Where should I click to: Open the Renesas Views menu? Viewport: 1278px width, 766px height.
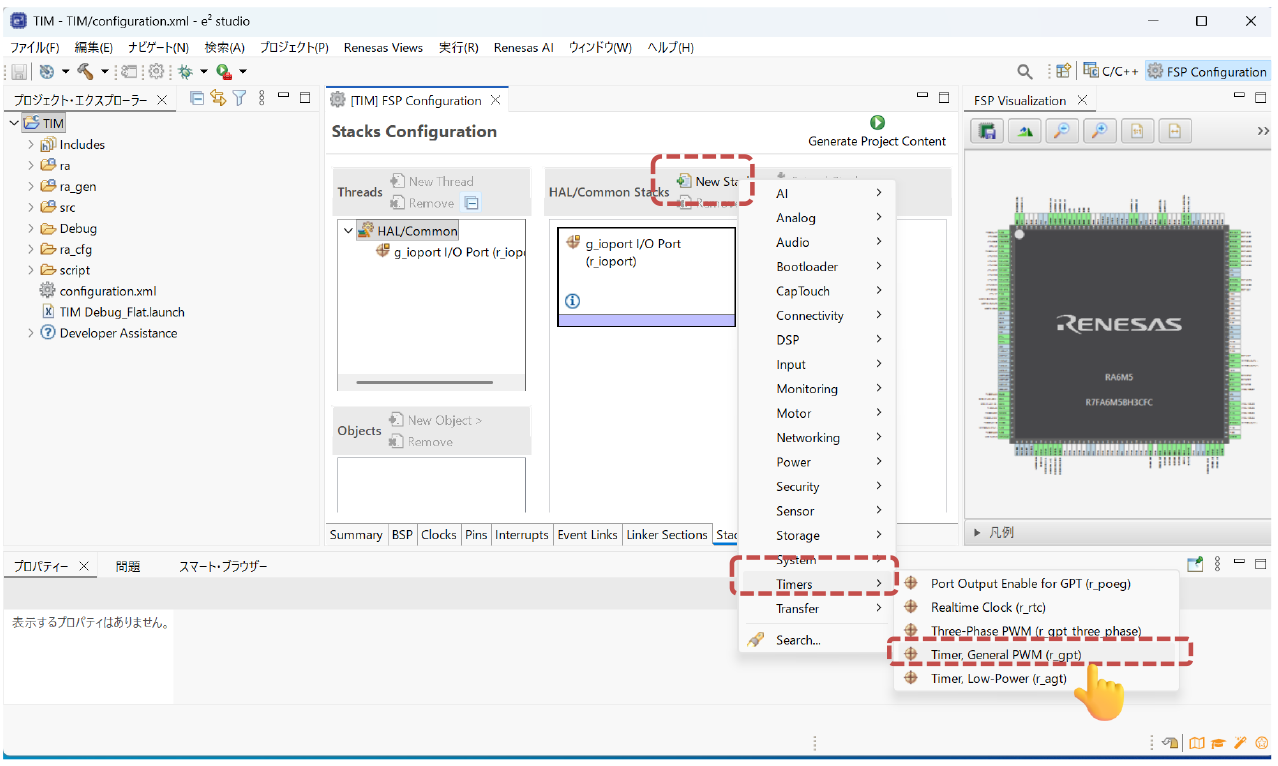383,48
